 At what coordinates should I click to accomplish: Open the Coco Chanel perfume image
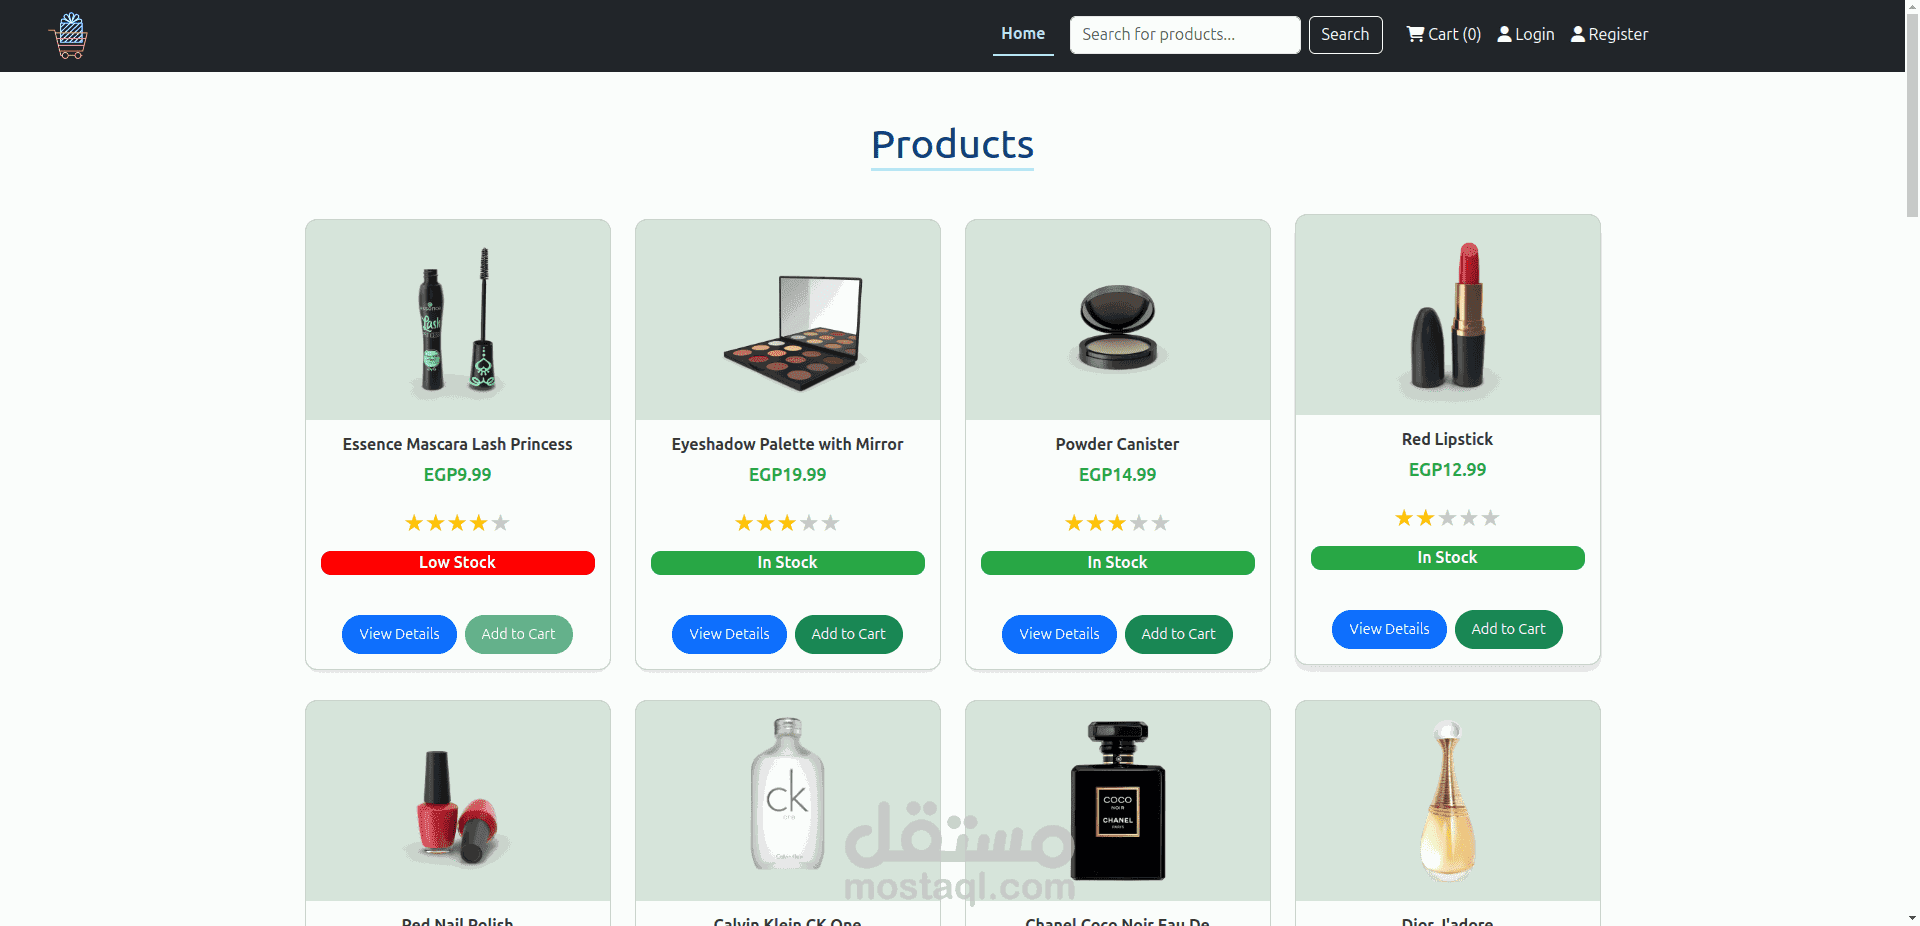(1118, 801)
